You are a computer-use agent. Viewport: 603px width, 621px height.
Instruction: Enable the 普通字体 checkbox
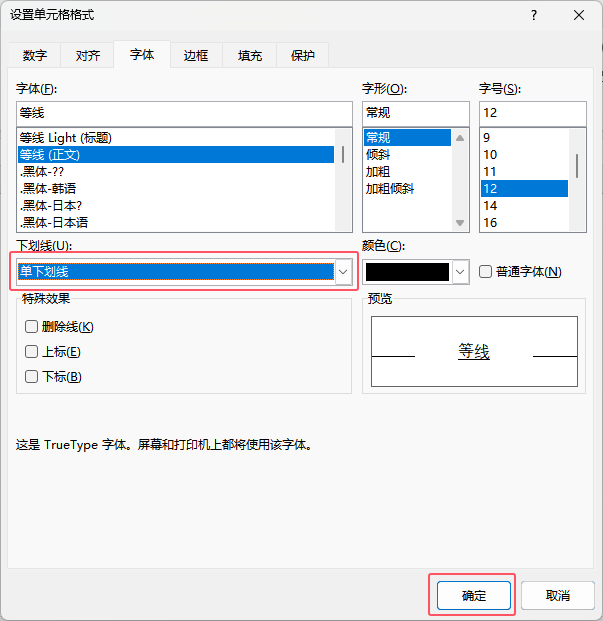click(485, 272)
